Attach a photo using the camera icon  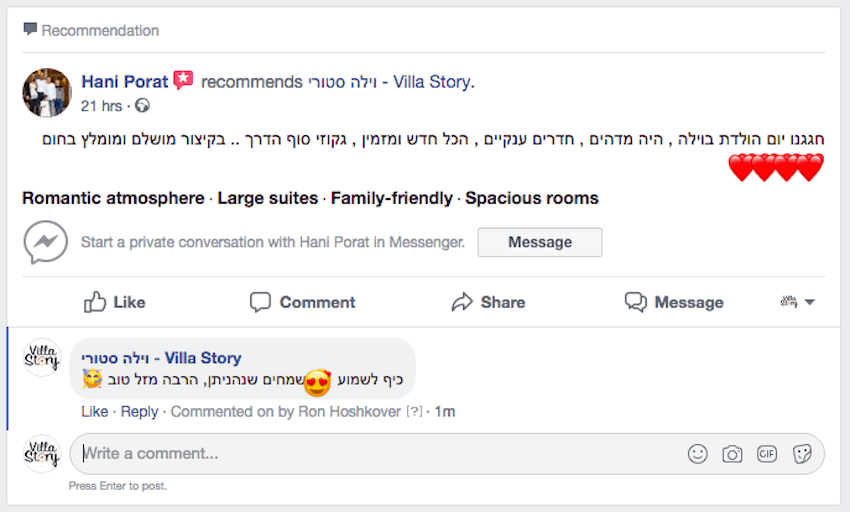[732, 454]
